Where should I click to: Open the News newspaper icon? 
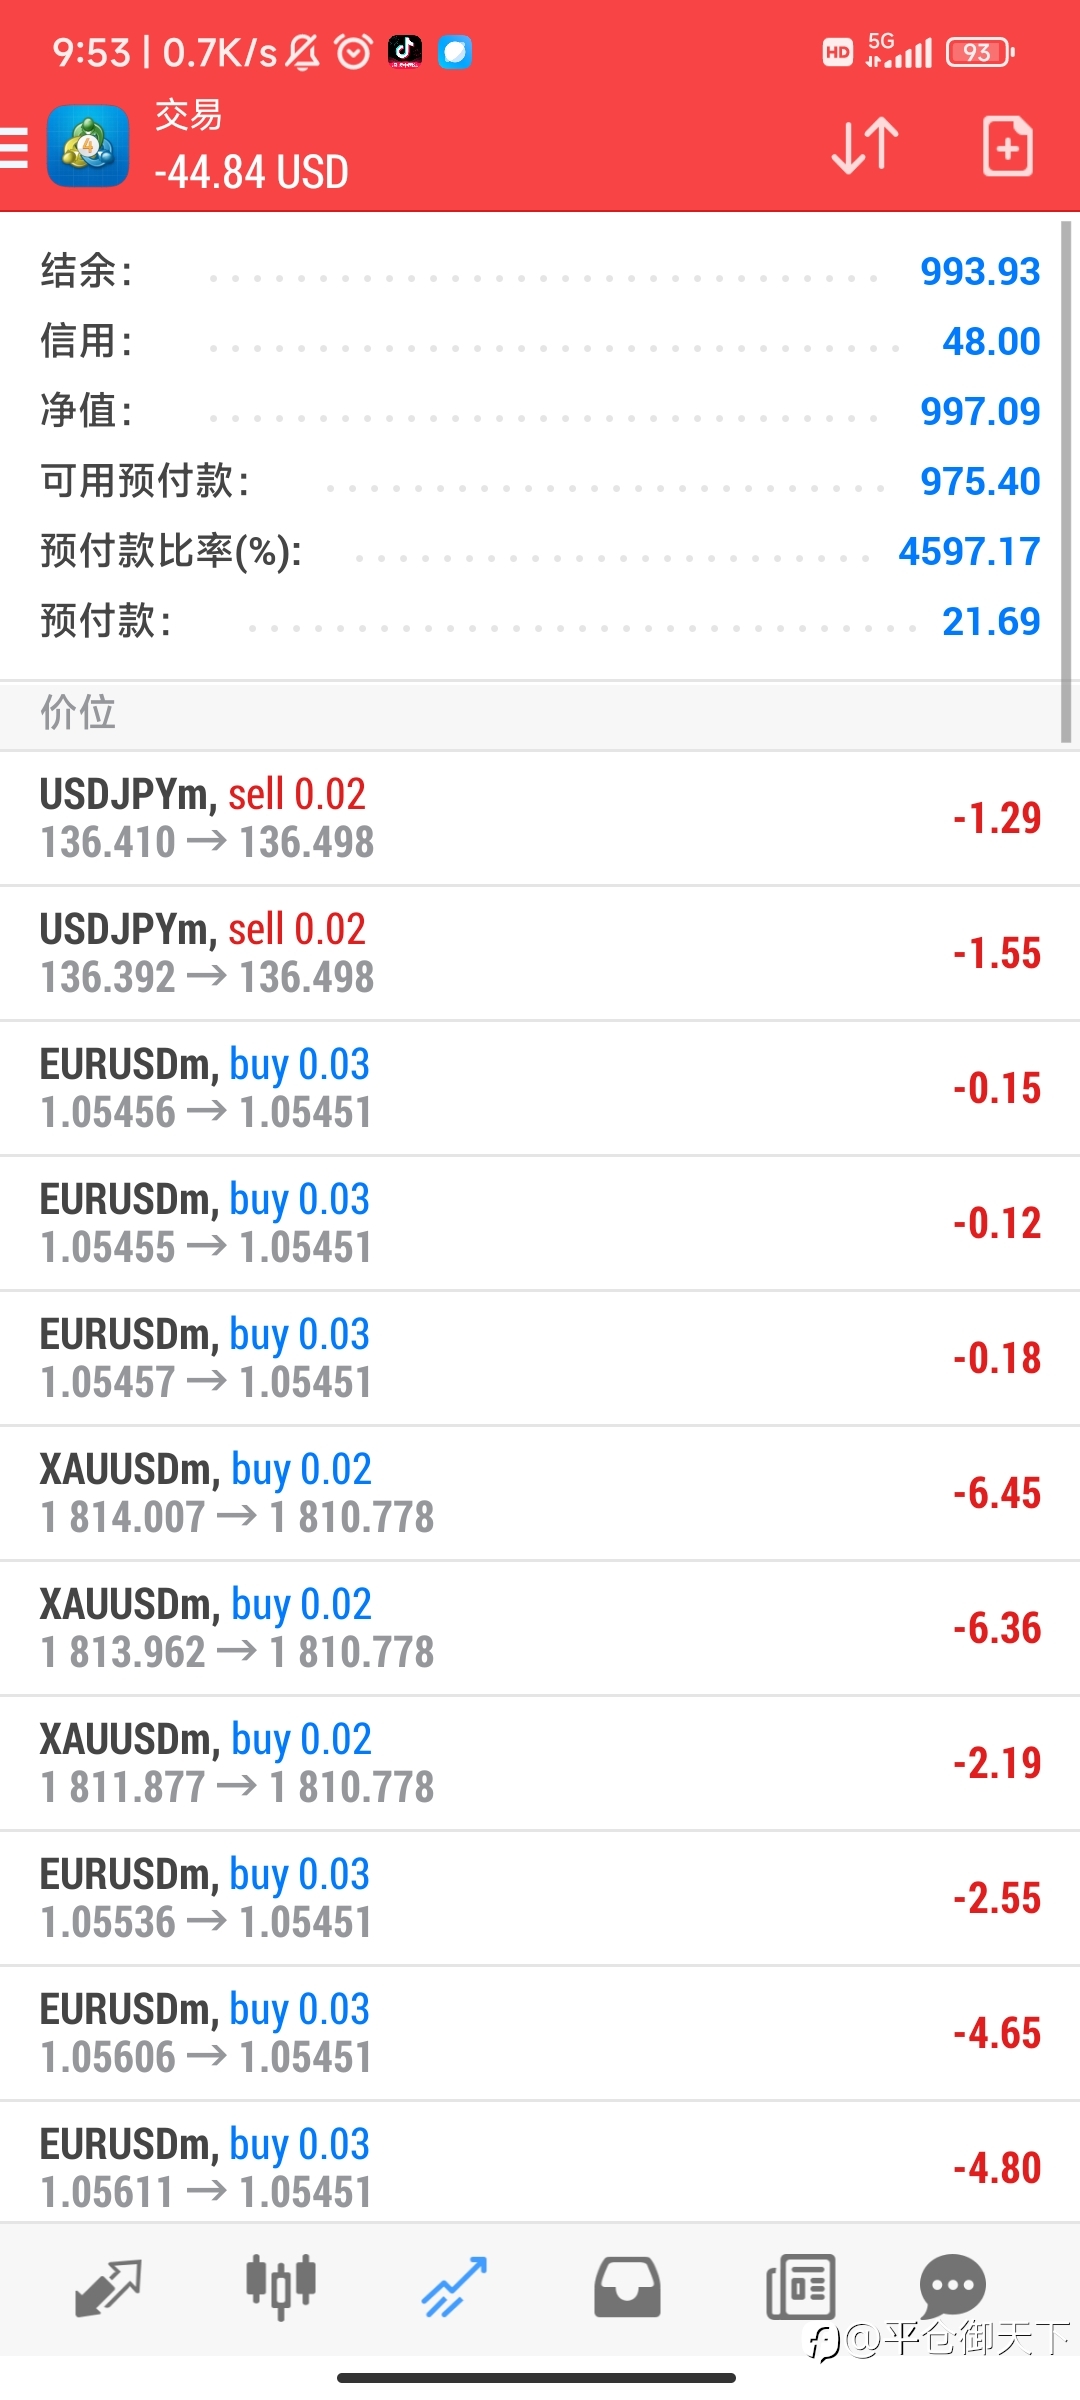tap(800, 2287)
